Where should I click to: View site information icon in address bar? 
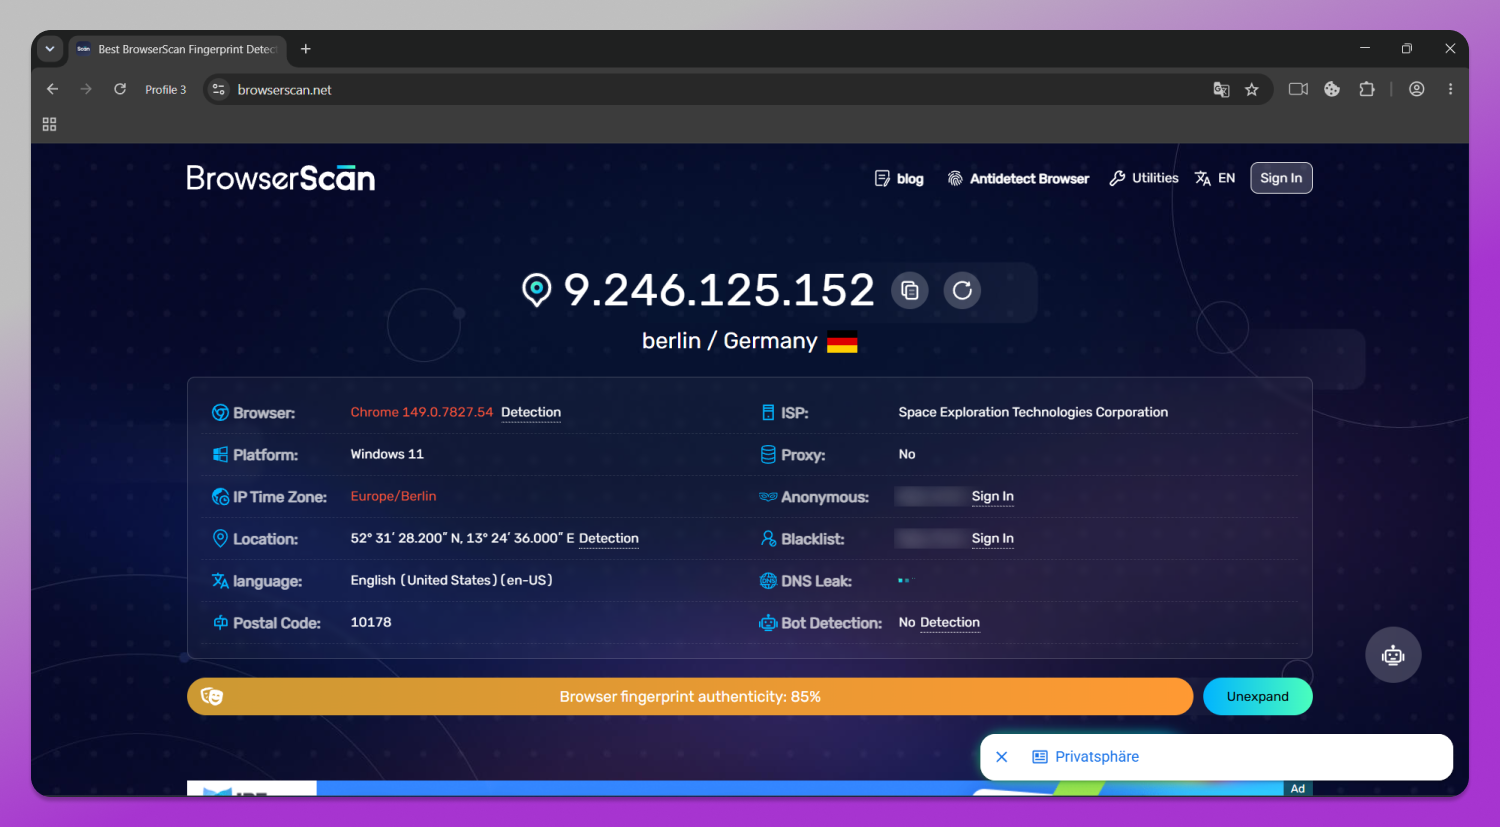coord(219,89)
